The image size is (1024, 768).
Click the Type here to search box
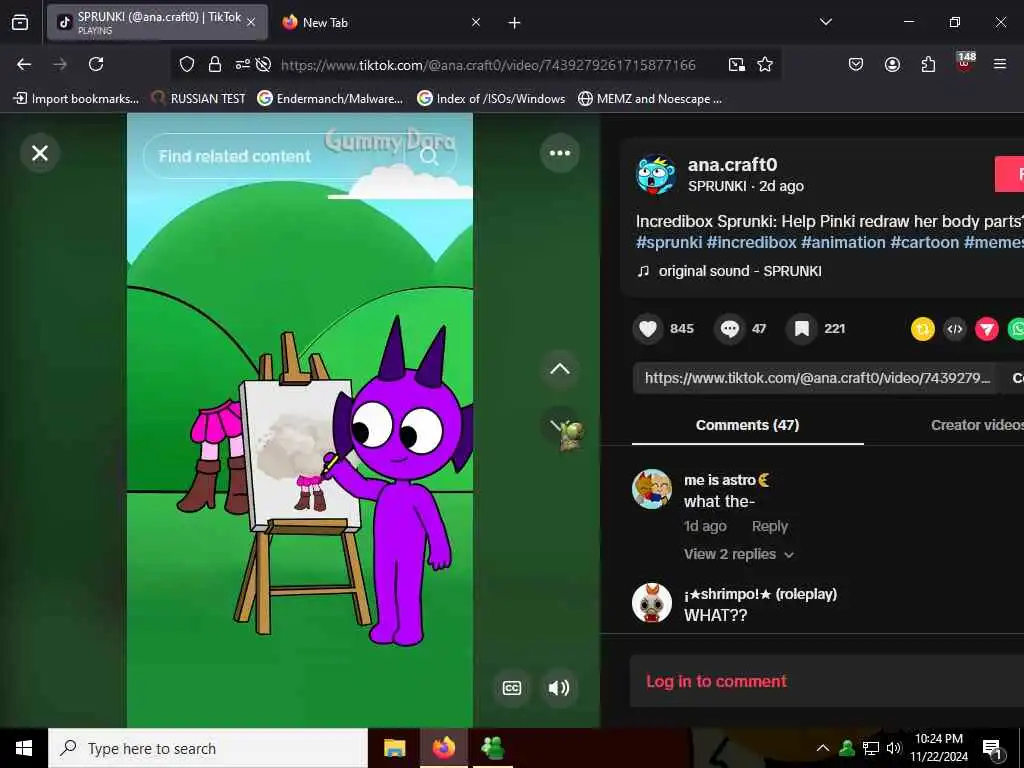click(208, 748)
